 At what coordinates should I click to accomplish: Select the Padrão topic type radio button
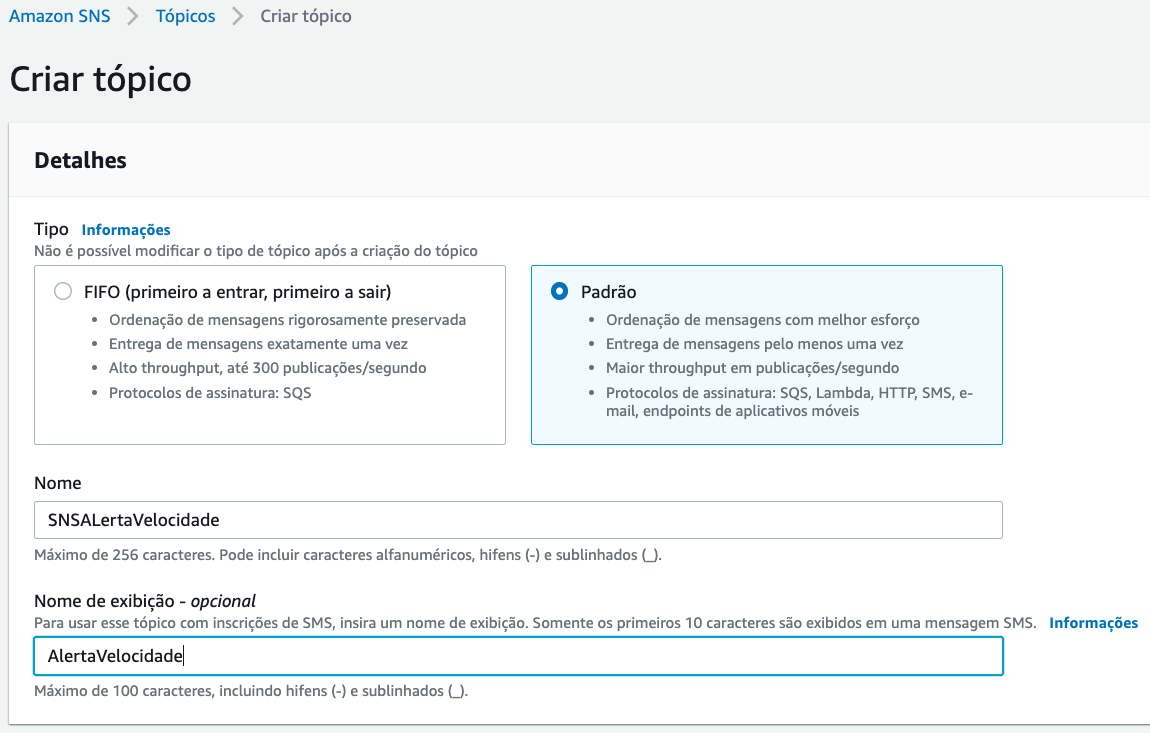(x=560, y=291)
